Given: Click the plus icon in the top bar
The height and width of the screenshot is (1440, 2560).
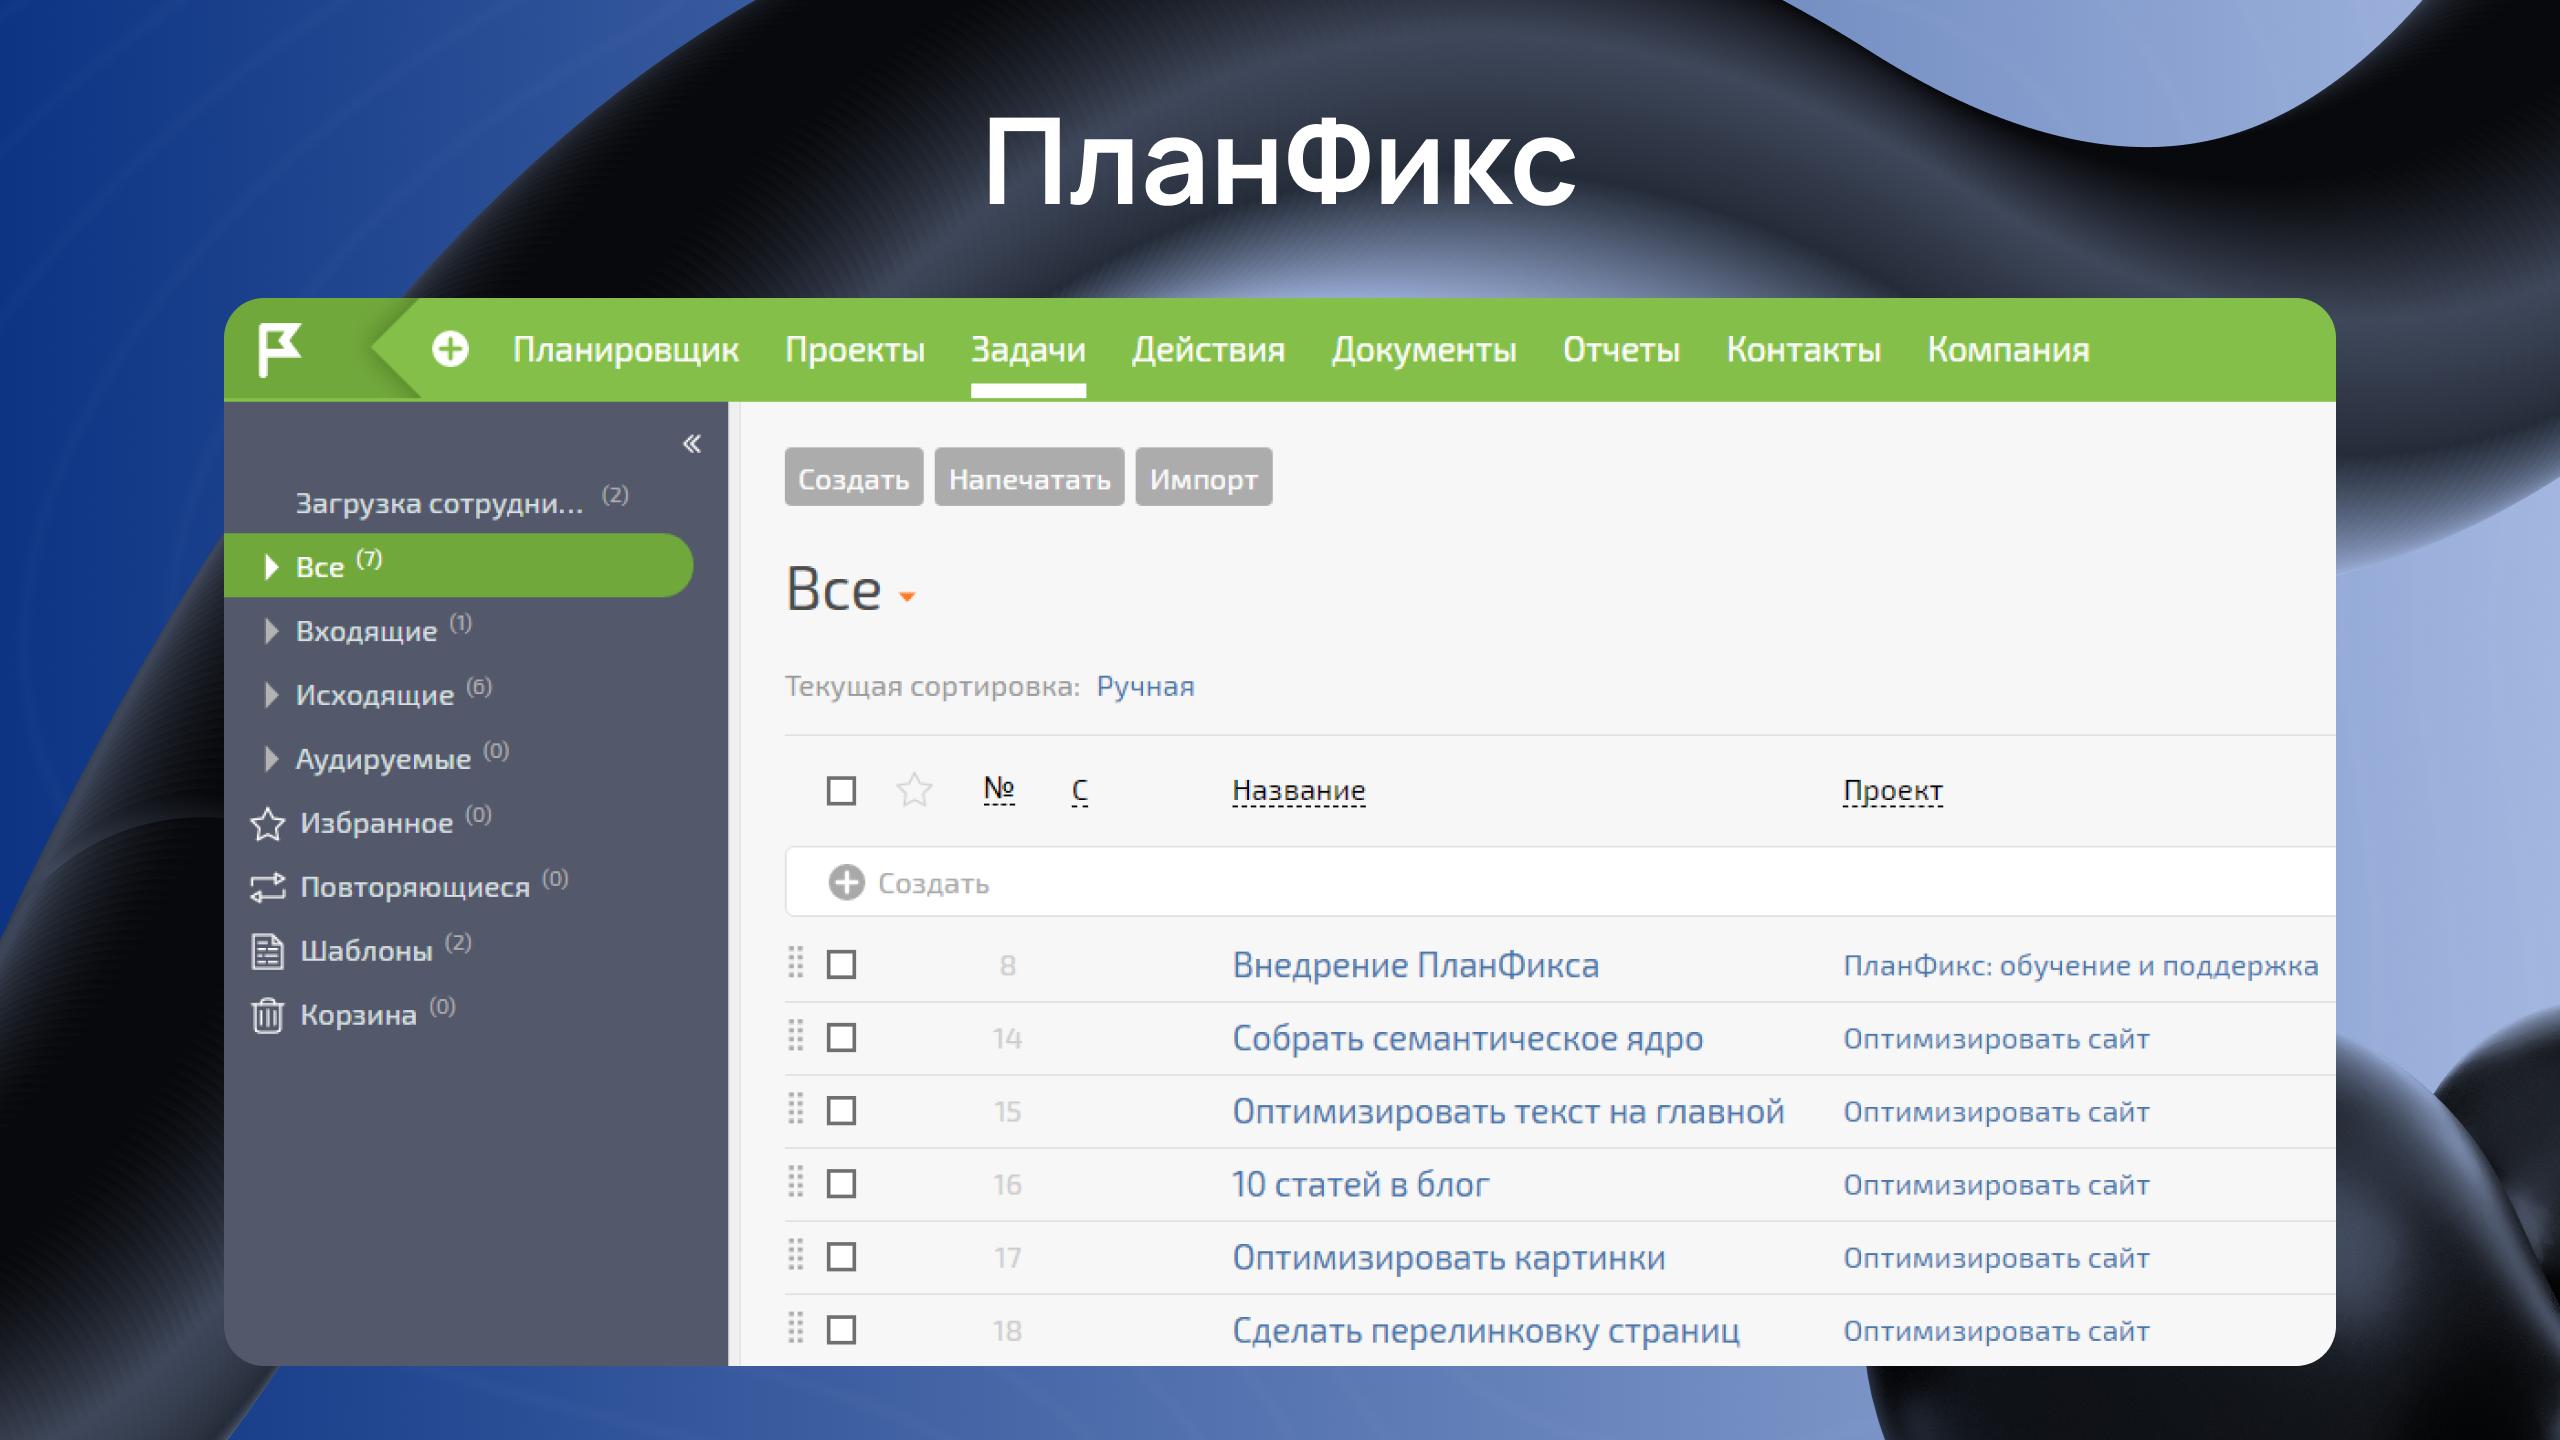Looking at the screenshot, I should 450,349.
